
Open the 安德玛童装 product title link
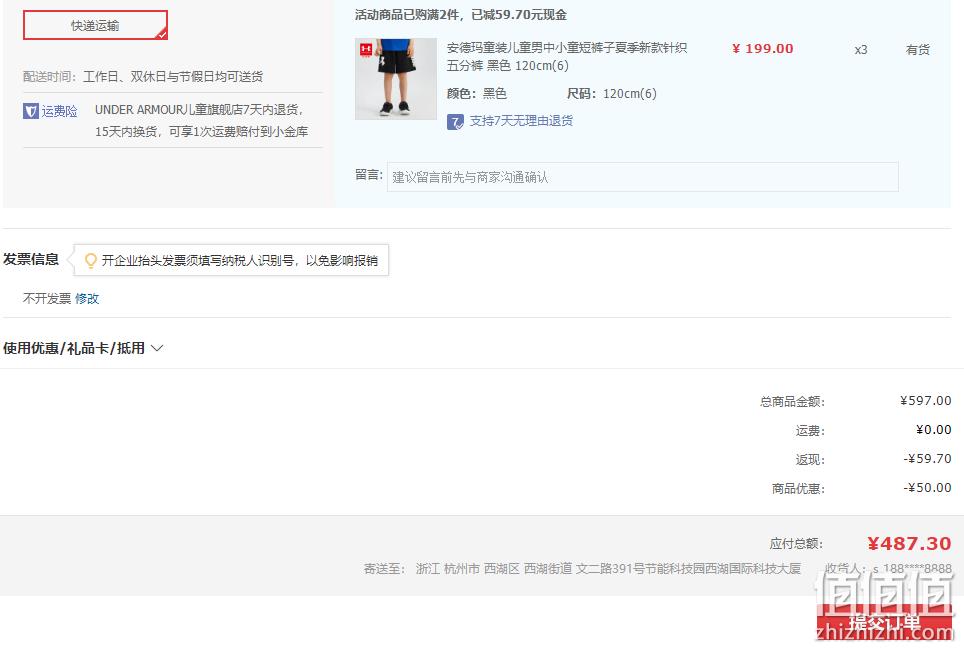567,57
